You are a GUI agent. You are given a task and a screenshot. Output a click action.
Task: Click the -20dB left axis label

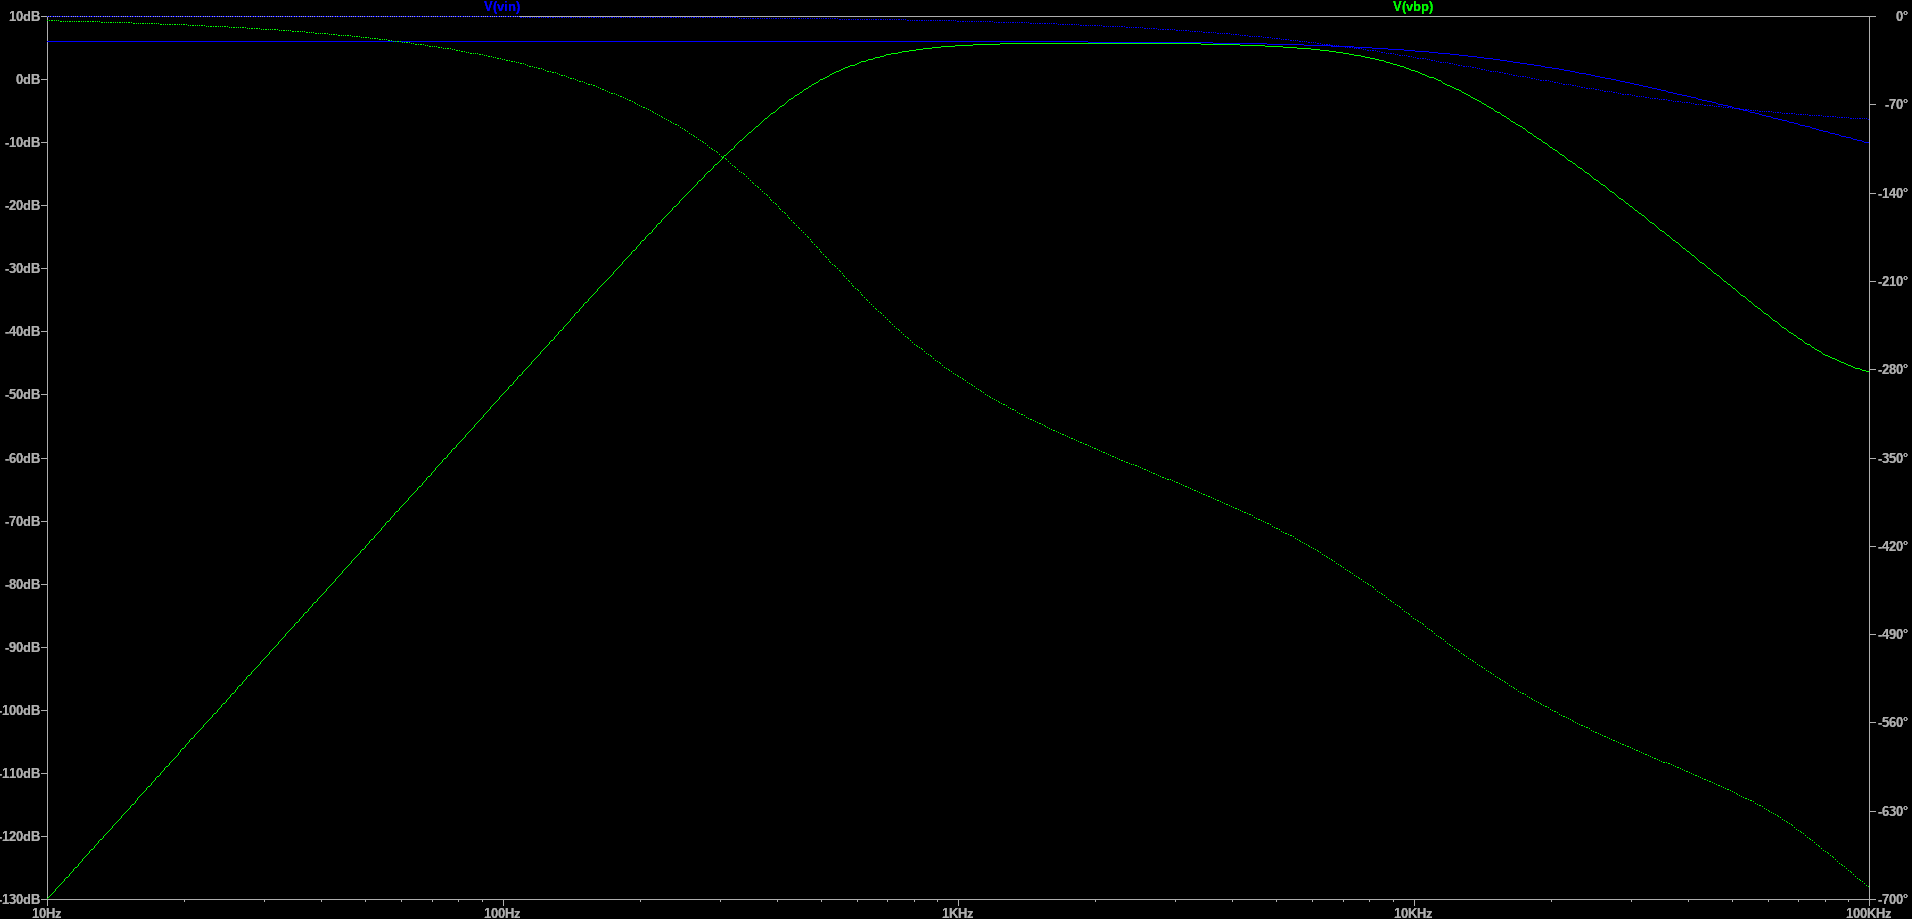[23, 205]
